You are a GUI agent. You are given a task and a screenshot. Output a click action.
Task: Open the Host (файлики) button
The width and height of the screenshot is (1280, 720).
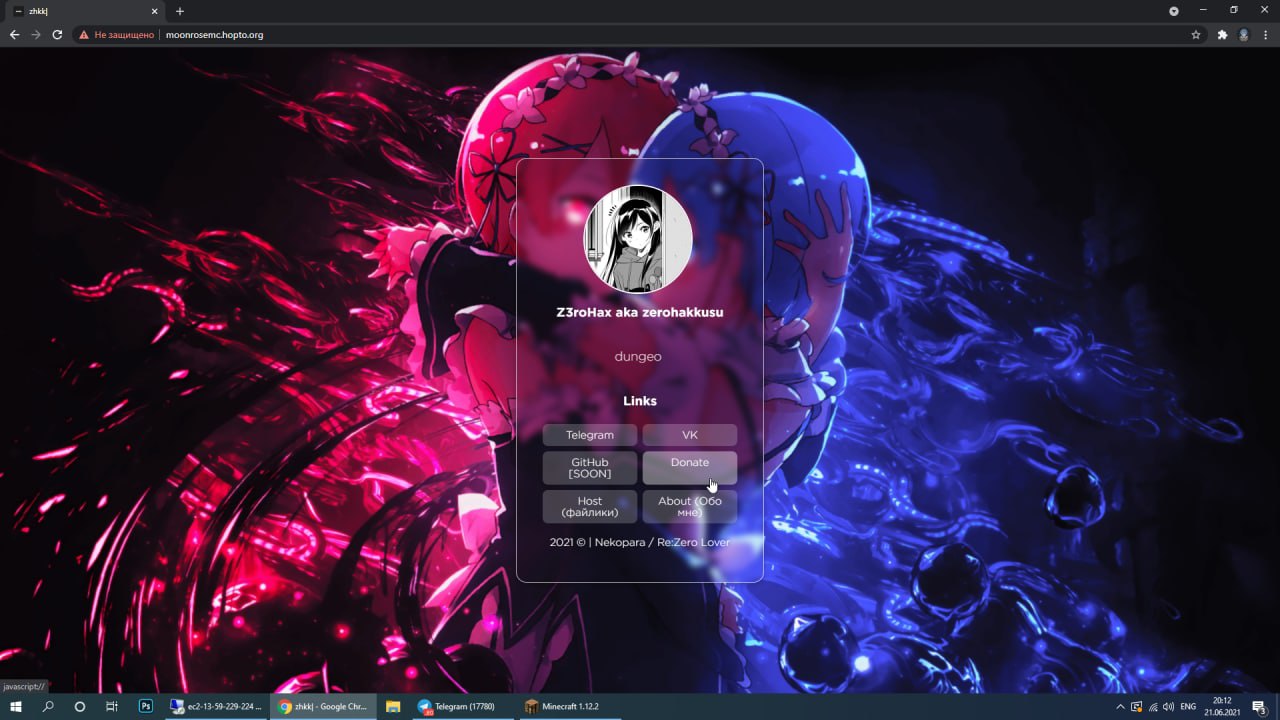pos(590,507)
